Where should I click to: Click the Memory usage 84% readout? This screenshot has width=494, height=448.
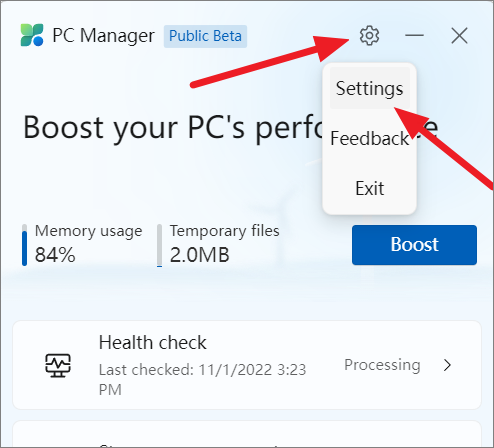[55, 255]
